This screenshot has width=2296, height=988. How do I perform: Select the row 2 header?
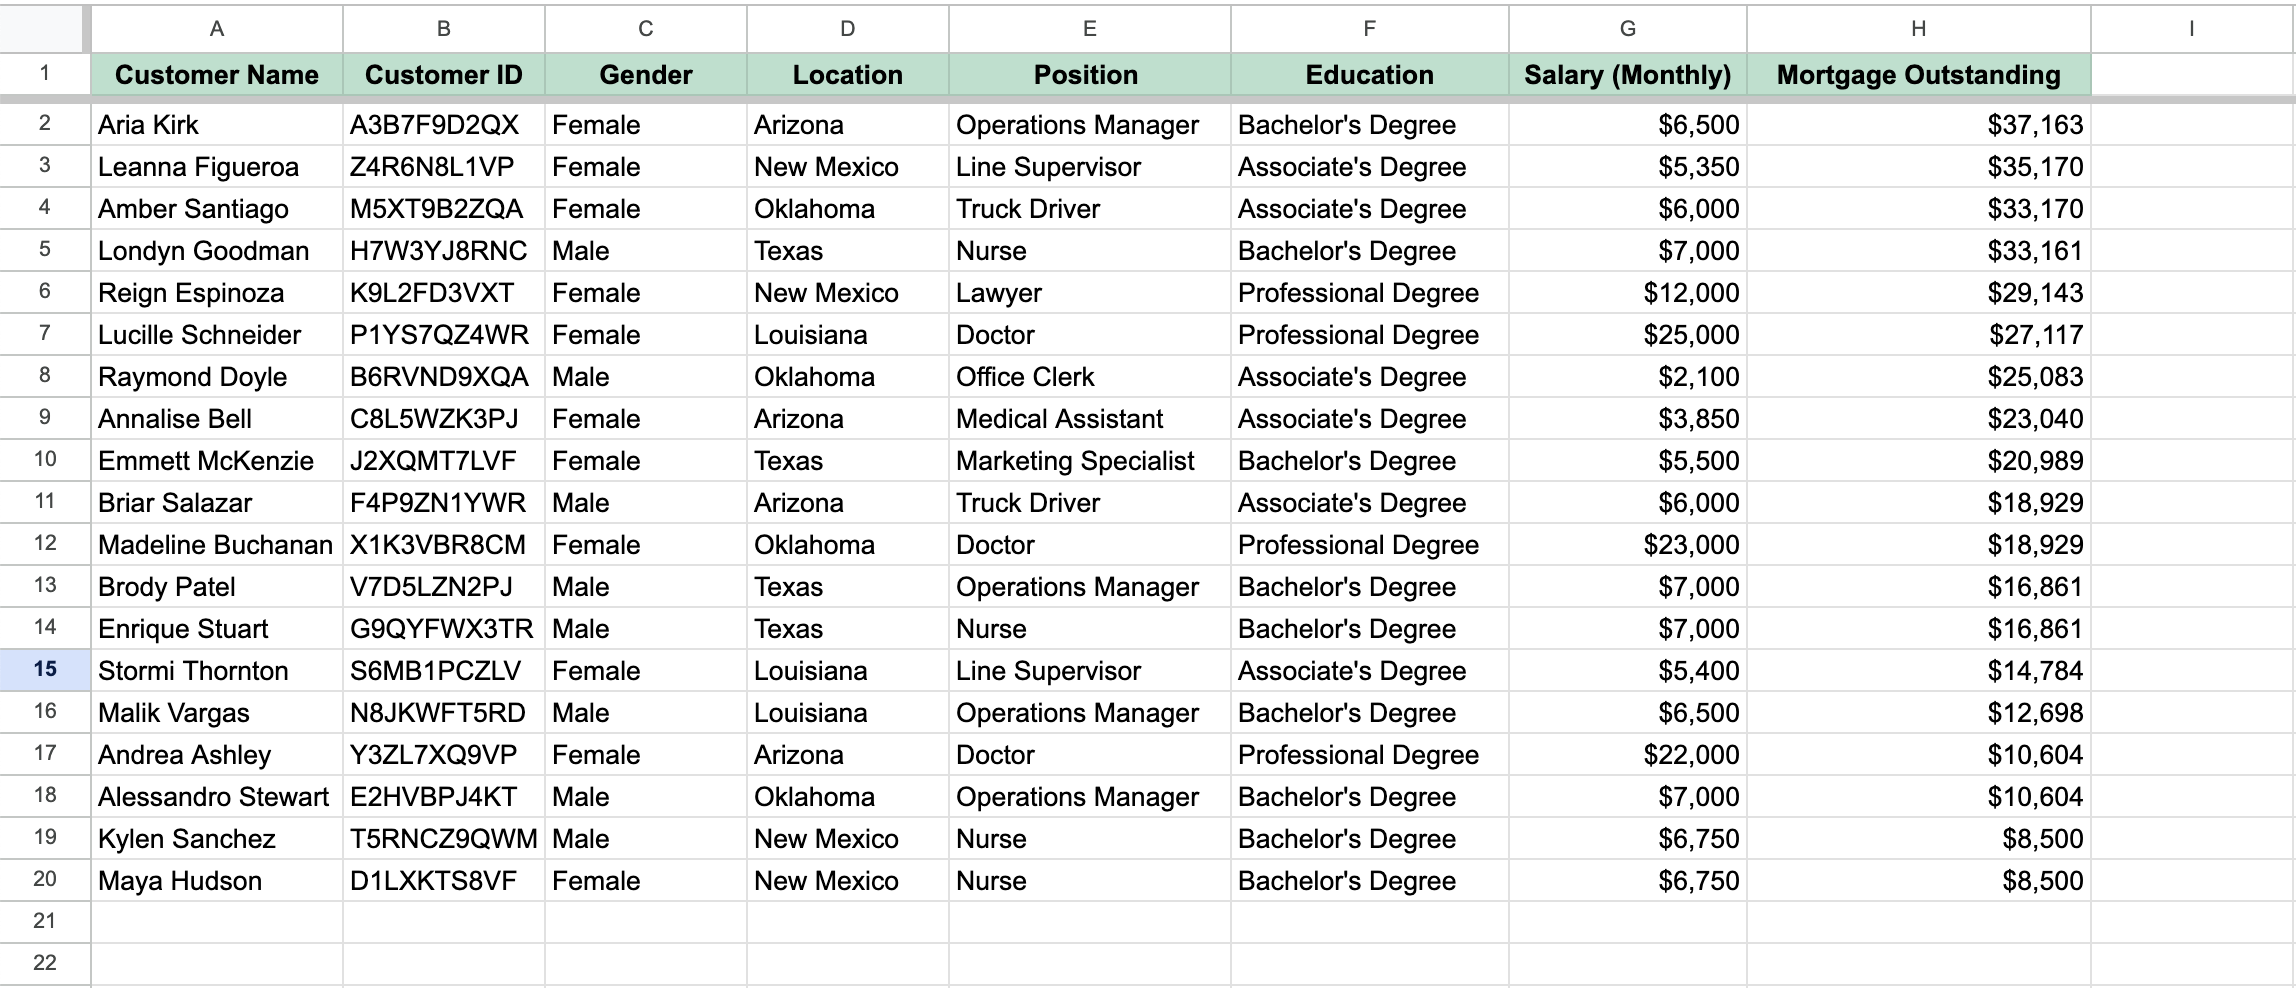point(44,124)
